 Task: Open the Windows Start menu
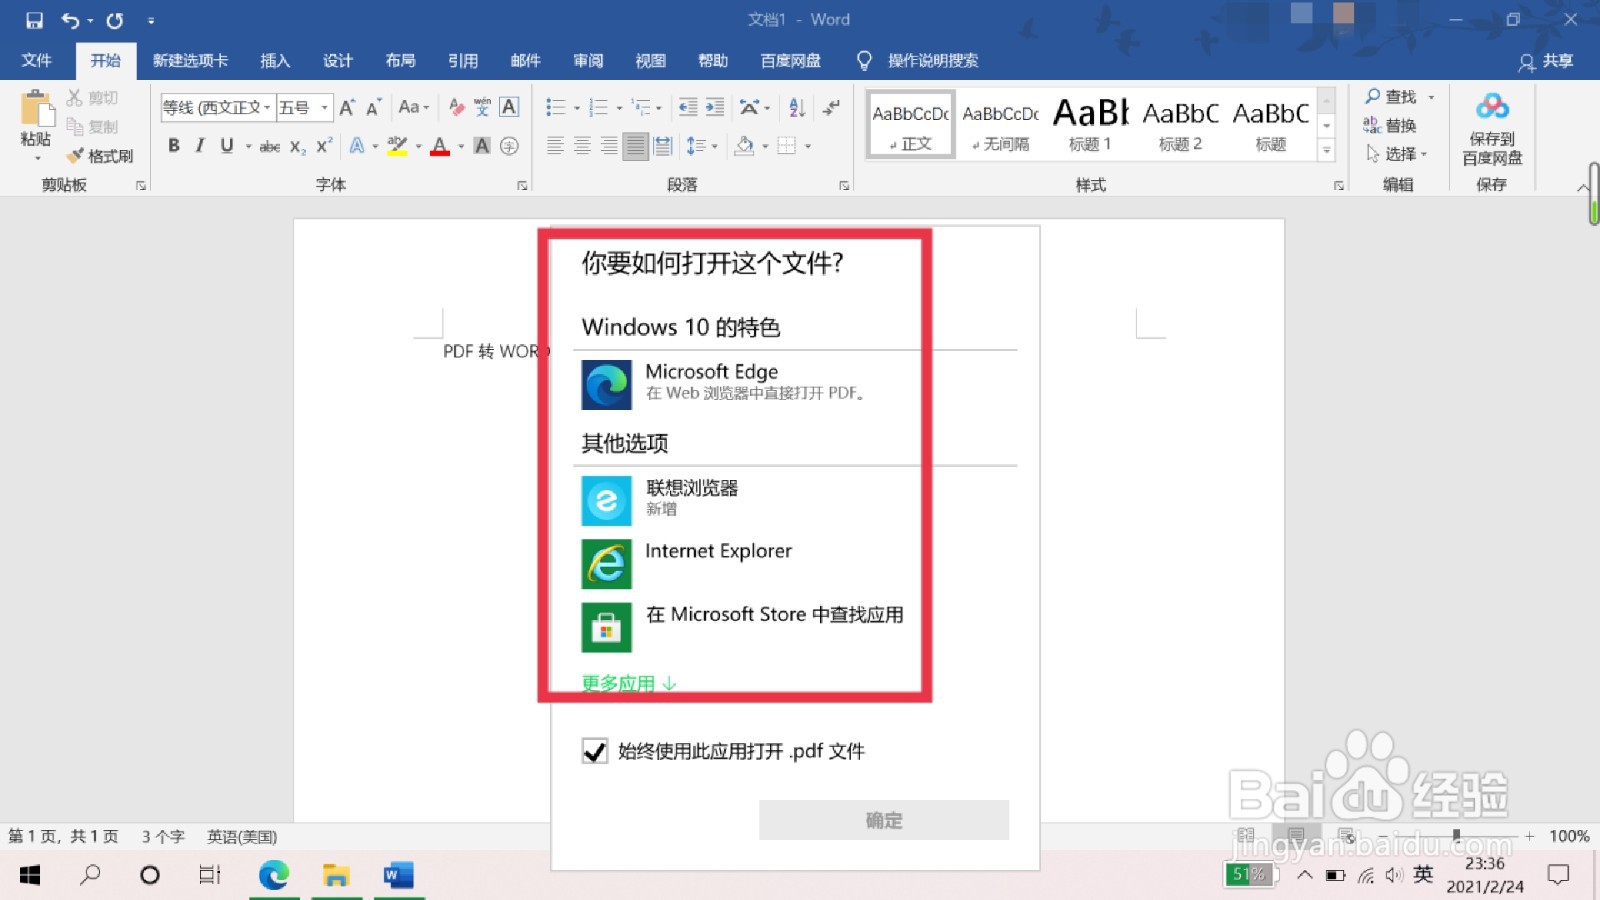point(30,875)
